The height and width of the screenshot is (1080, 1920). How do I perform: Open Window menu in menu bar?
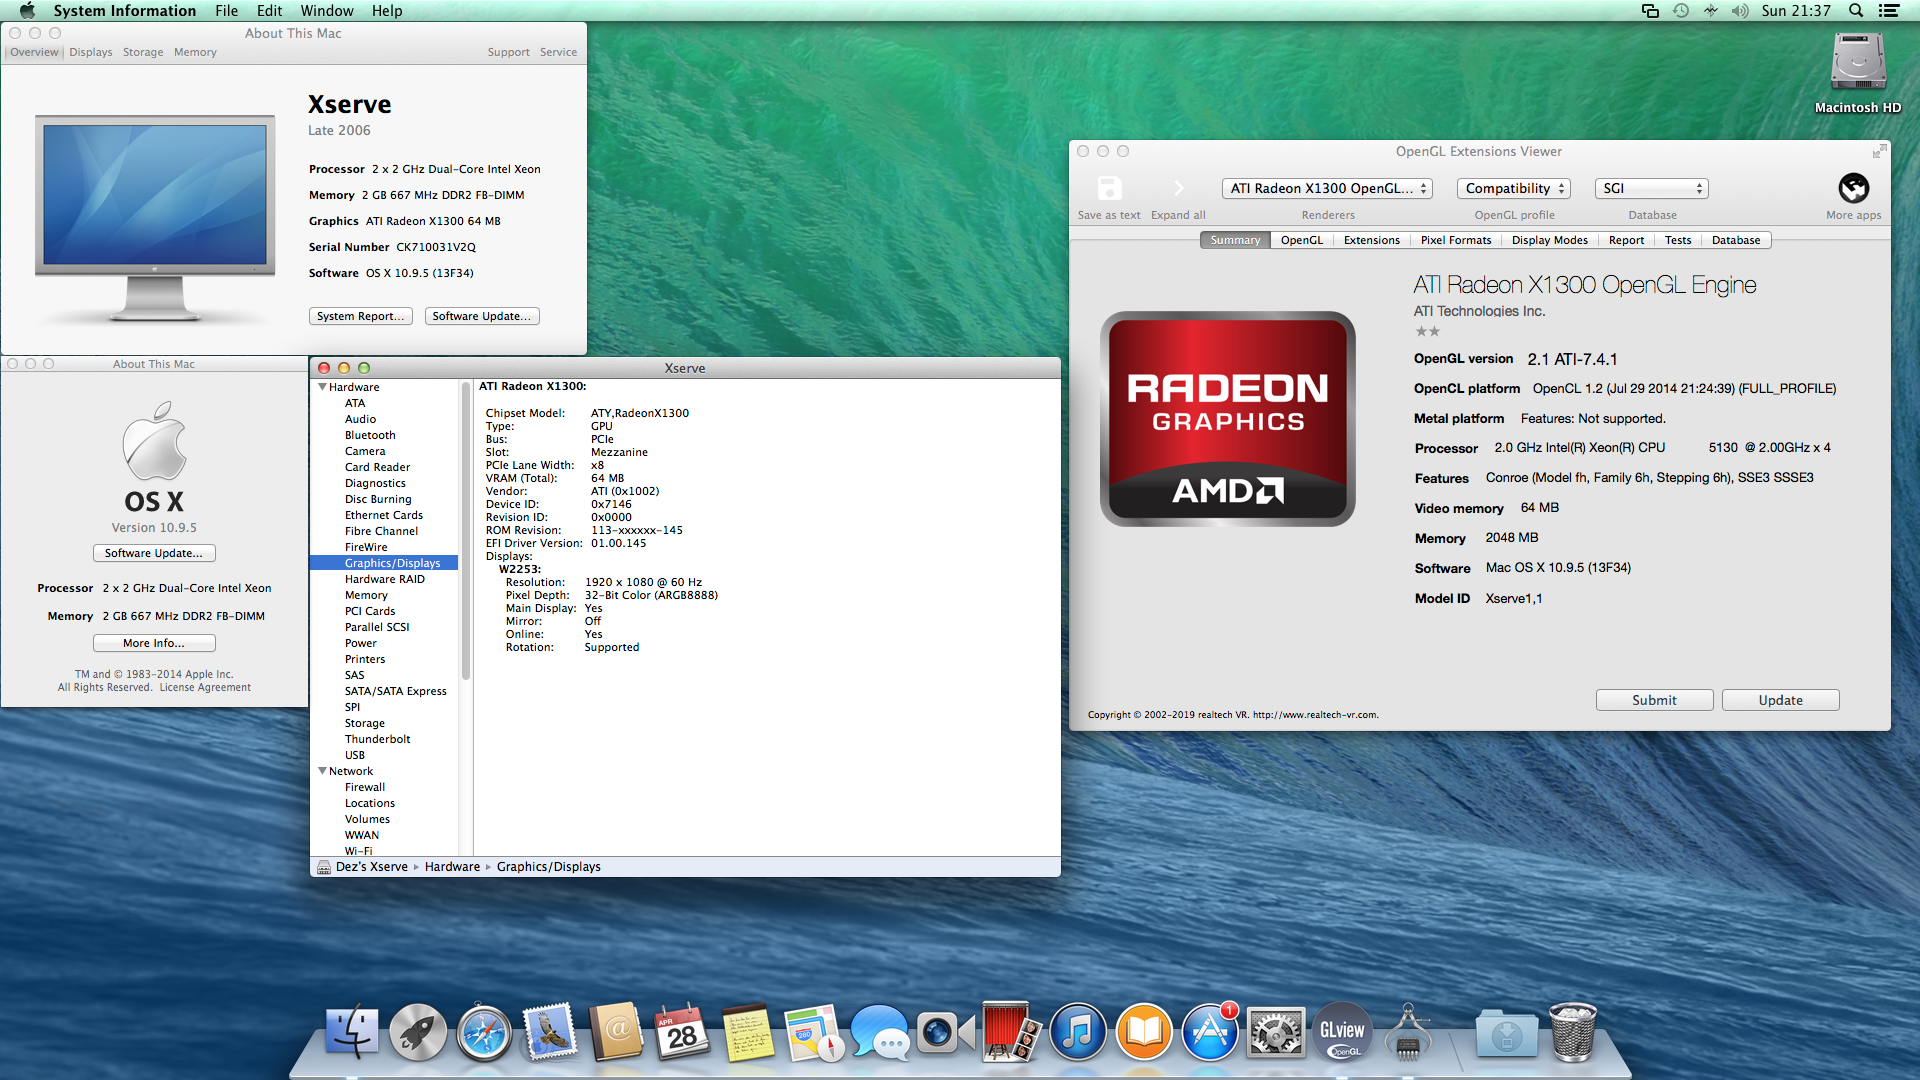(x=327, y=11)
